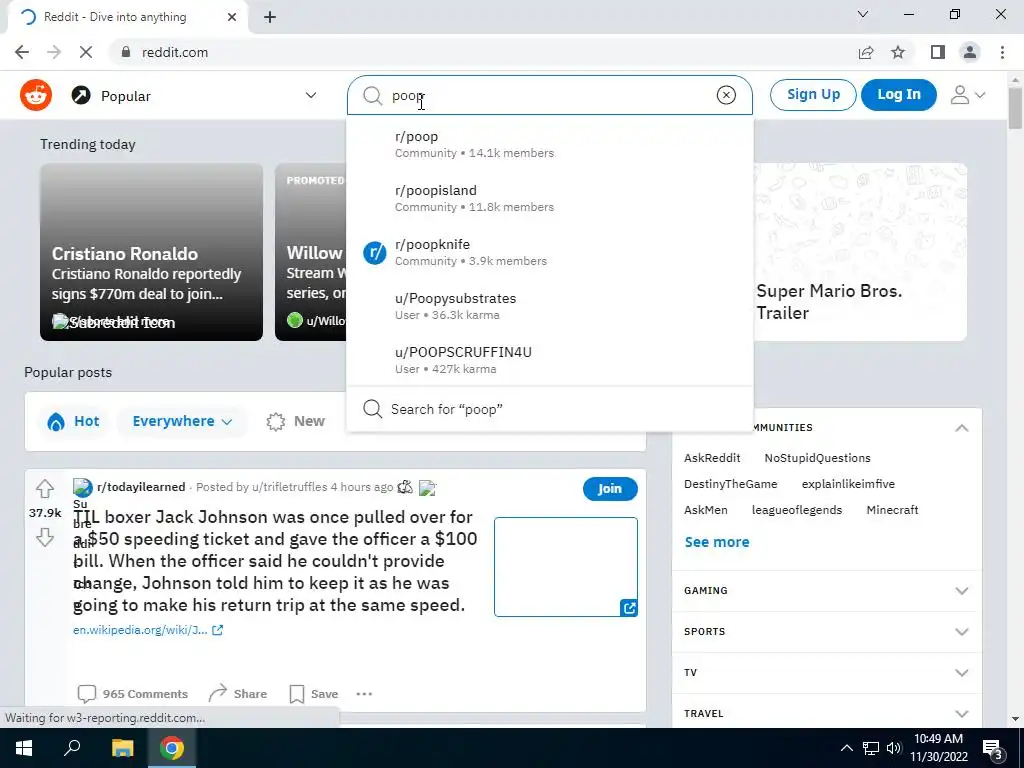Viewport: 1024px width, 768px height.
Task: Open 965 Comments on the post
Action: click(x=133, y=694)
